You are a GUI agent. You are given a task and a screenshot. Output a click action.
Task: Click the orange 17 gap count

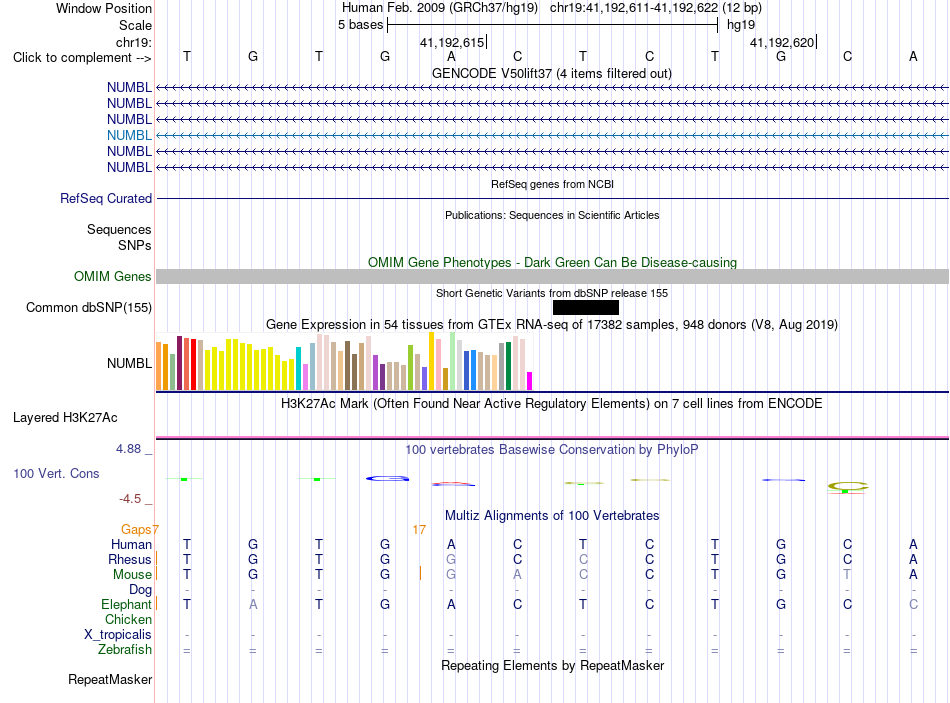[419, 530]
